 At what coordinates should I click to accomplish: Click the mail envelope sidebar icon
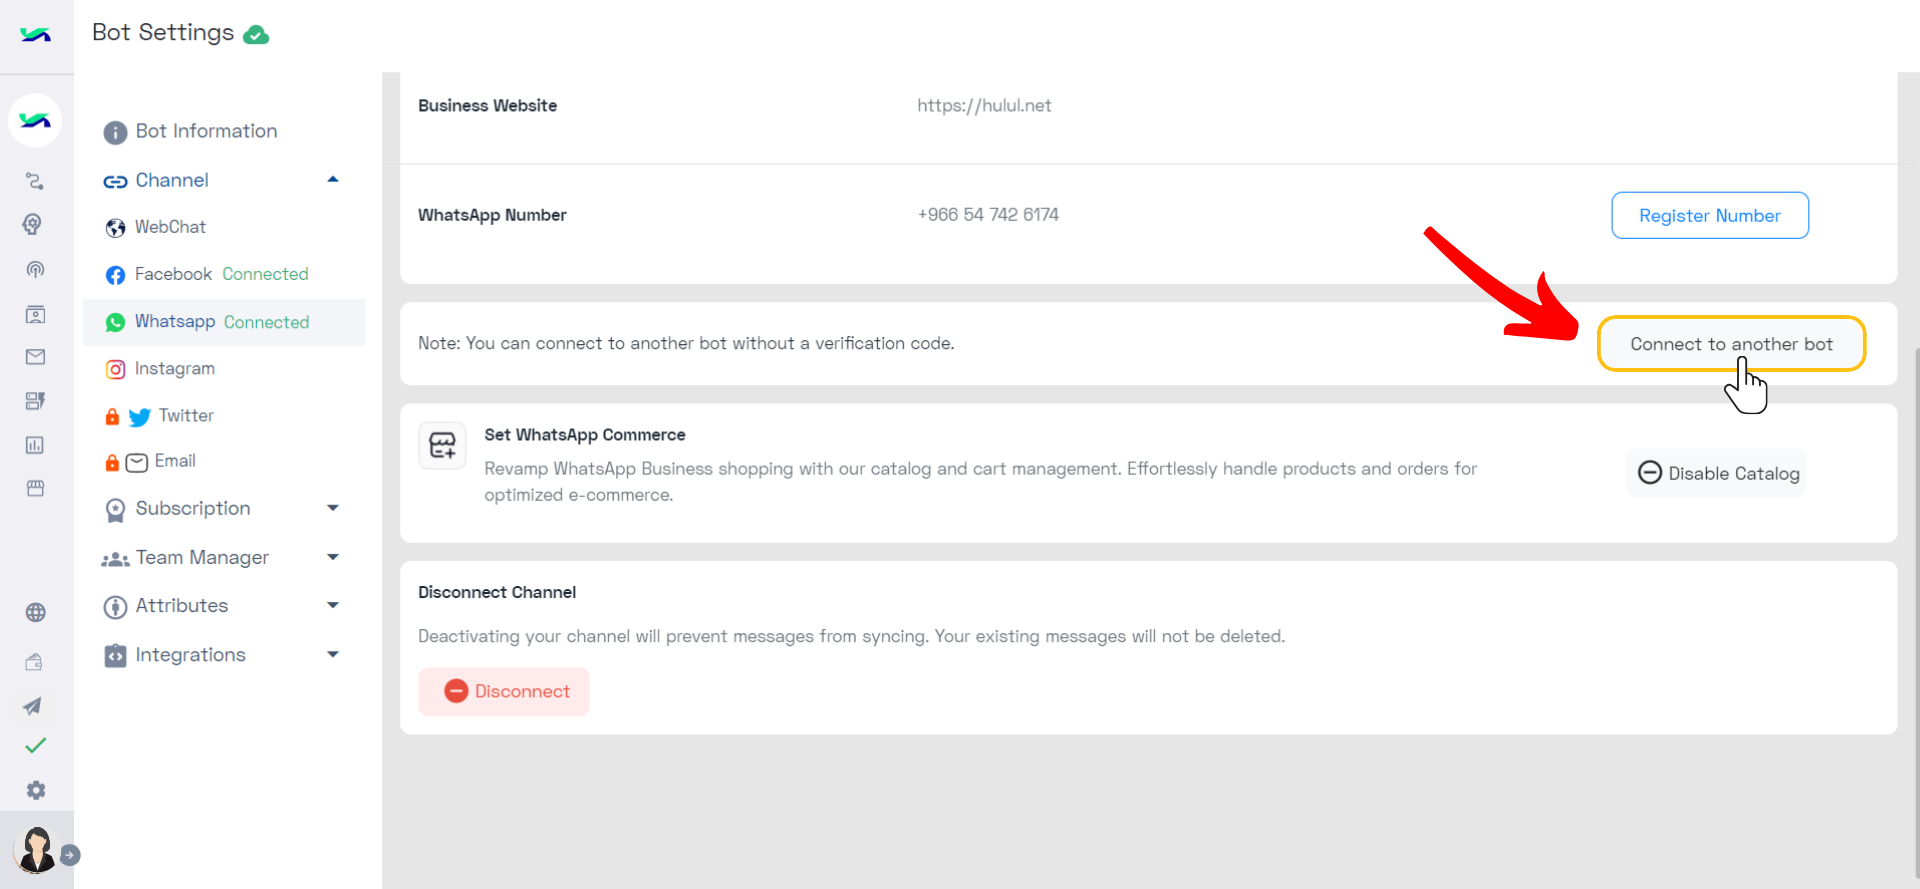pyautogui.click(x=36, y=357)
